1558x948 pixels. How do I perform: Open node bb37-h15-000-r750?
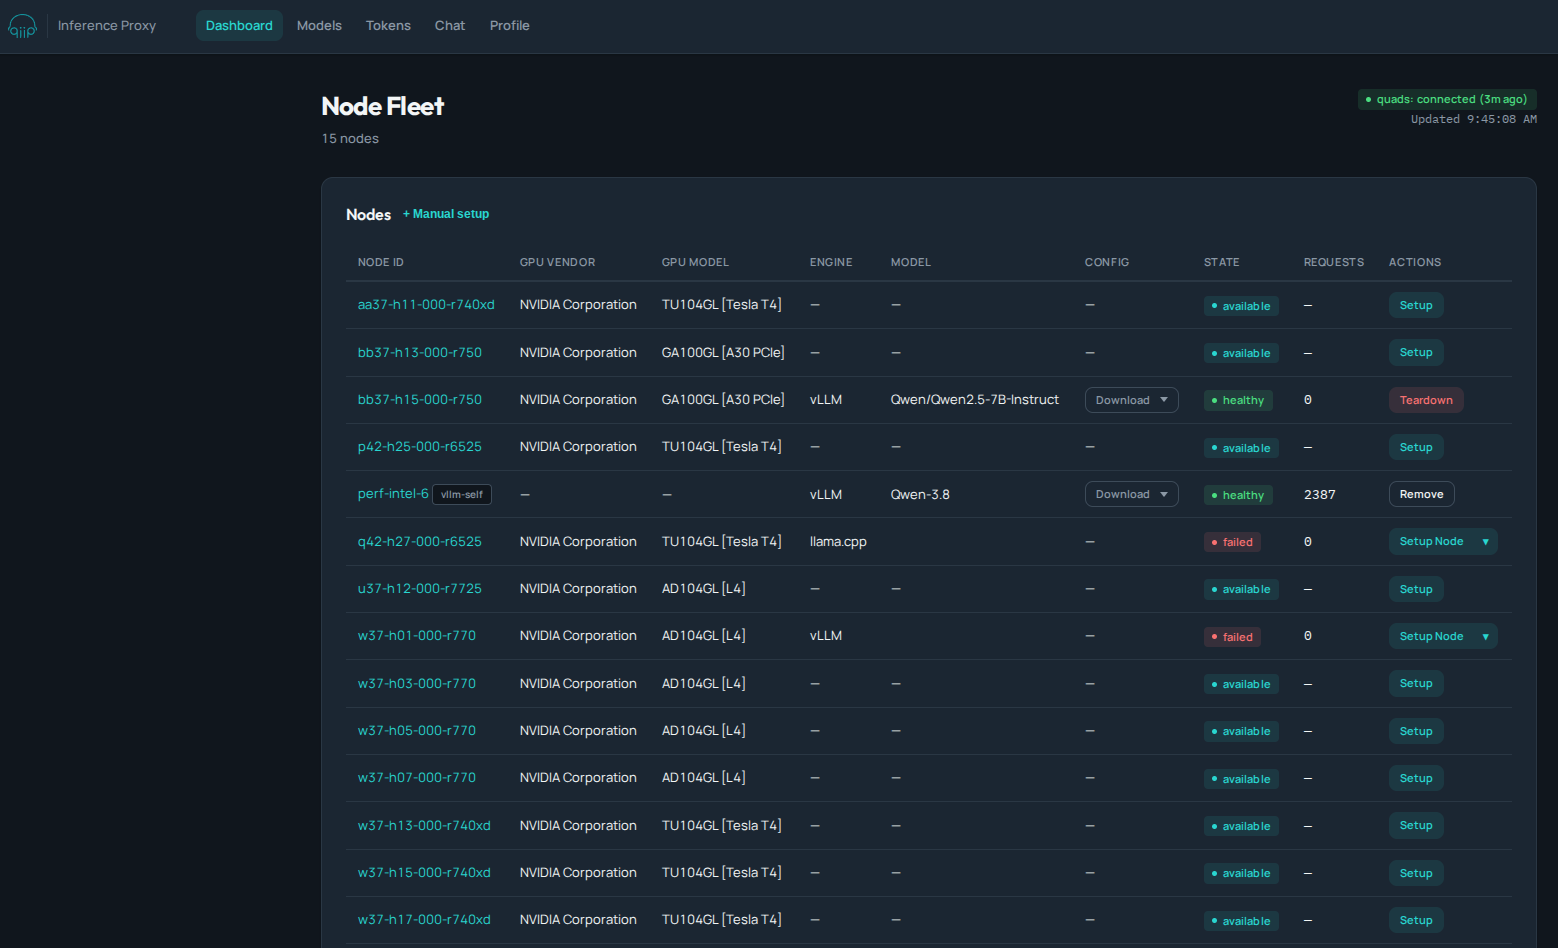[420, 400]
